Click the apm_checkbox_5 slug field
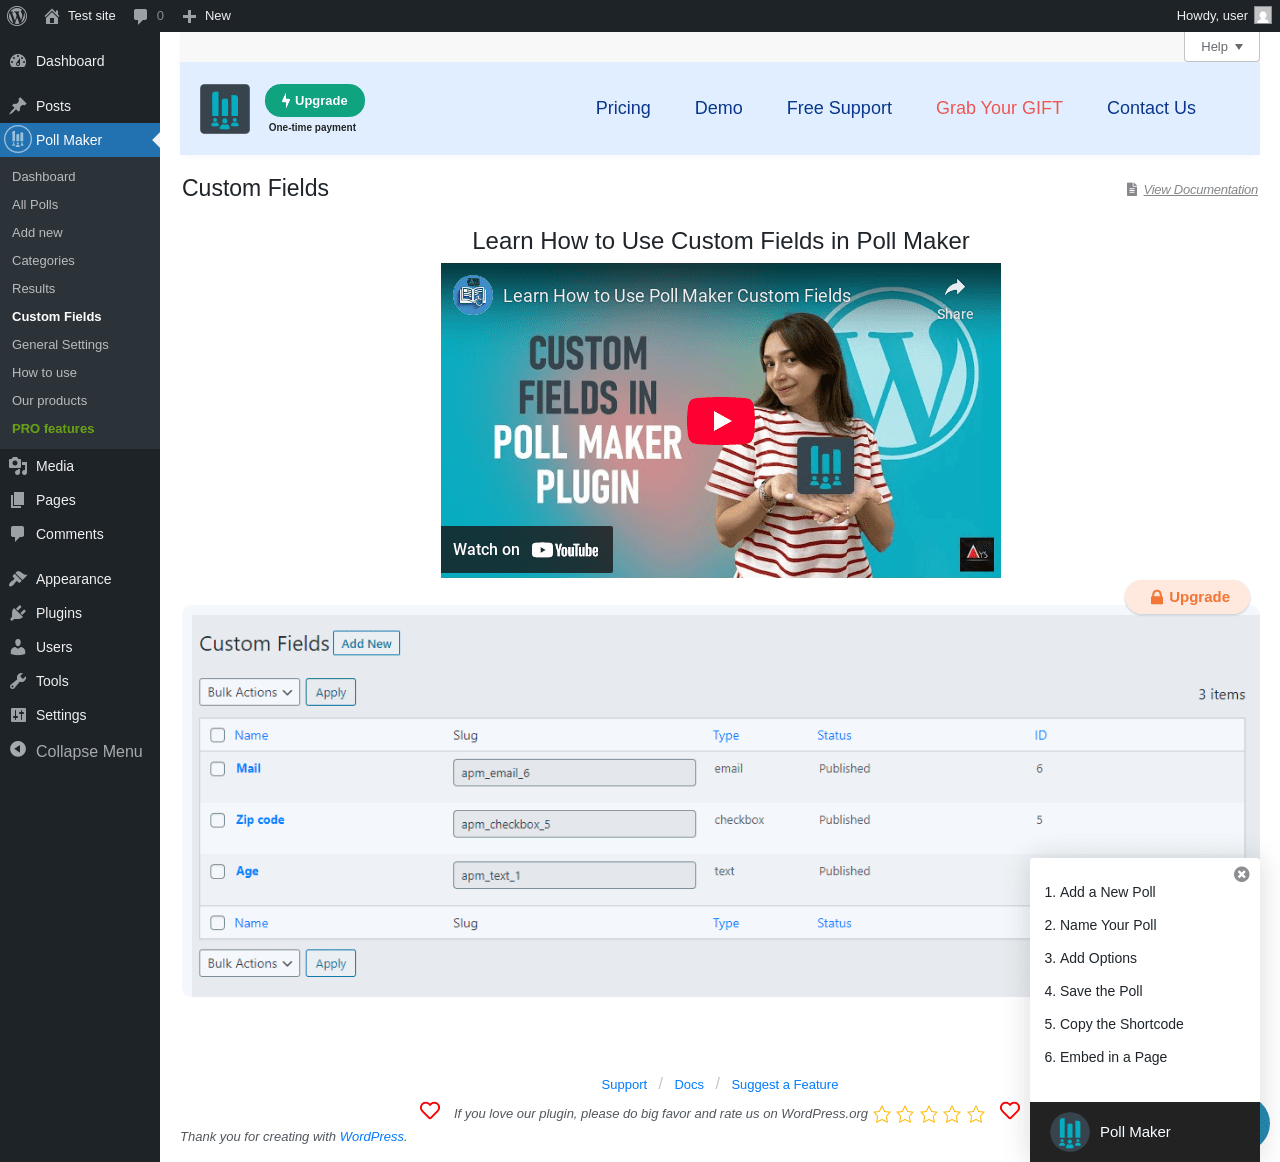Screen dimensions: 1280x1162 click(x=574, y=824)
